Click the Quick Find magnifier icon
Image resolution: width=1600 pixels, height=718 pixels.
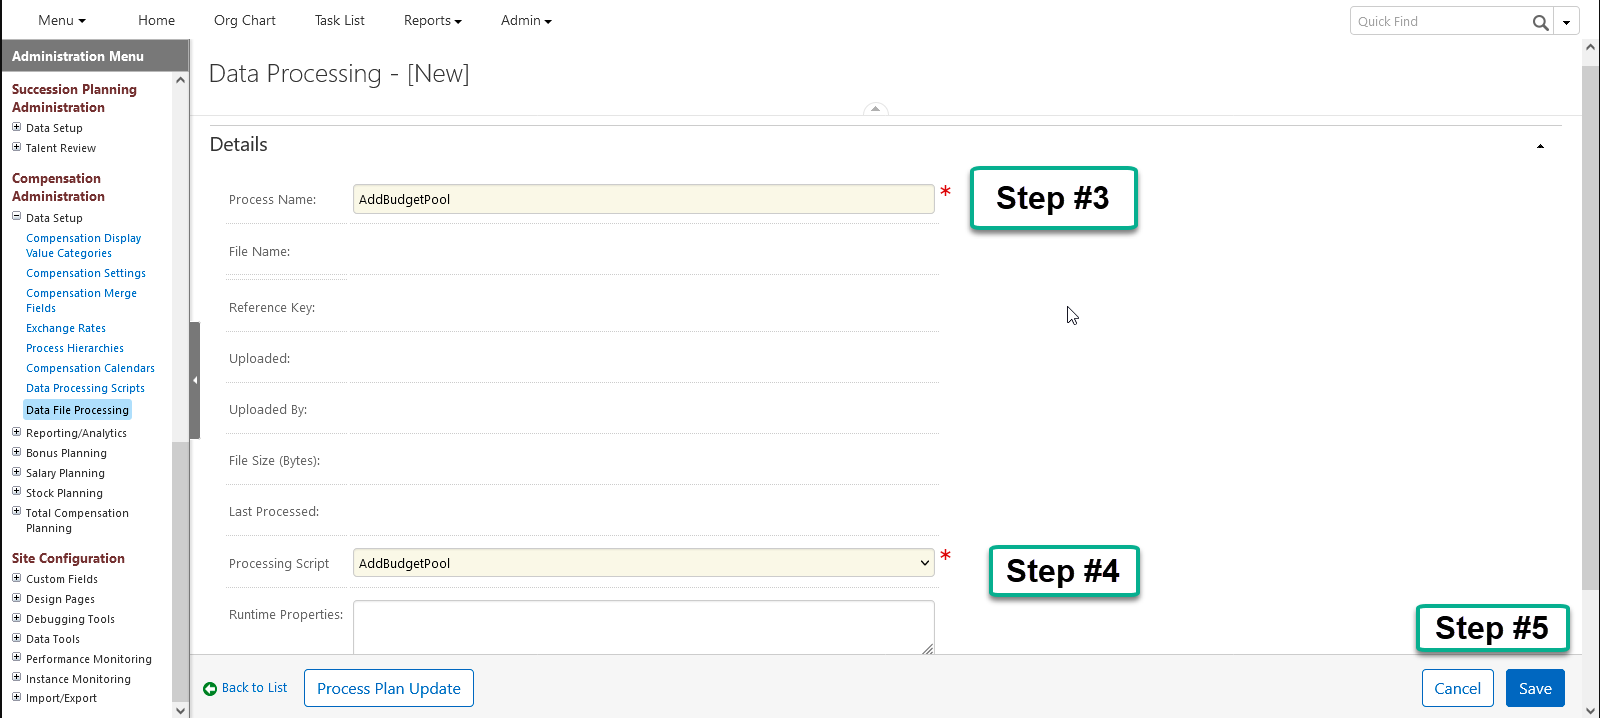coord(1540,22)
